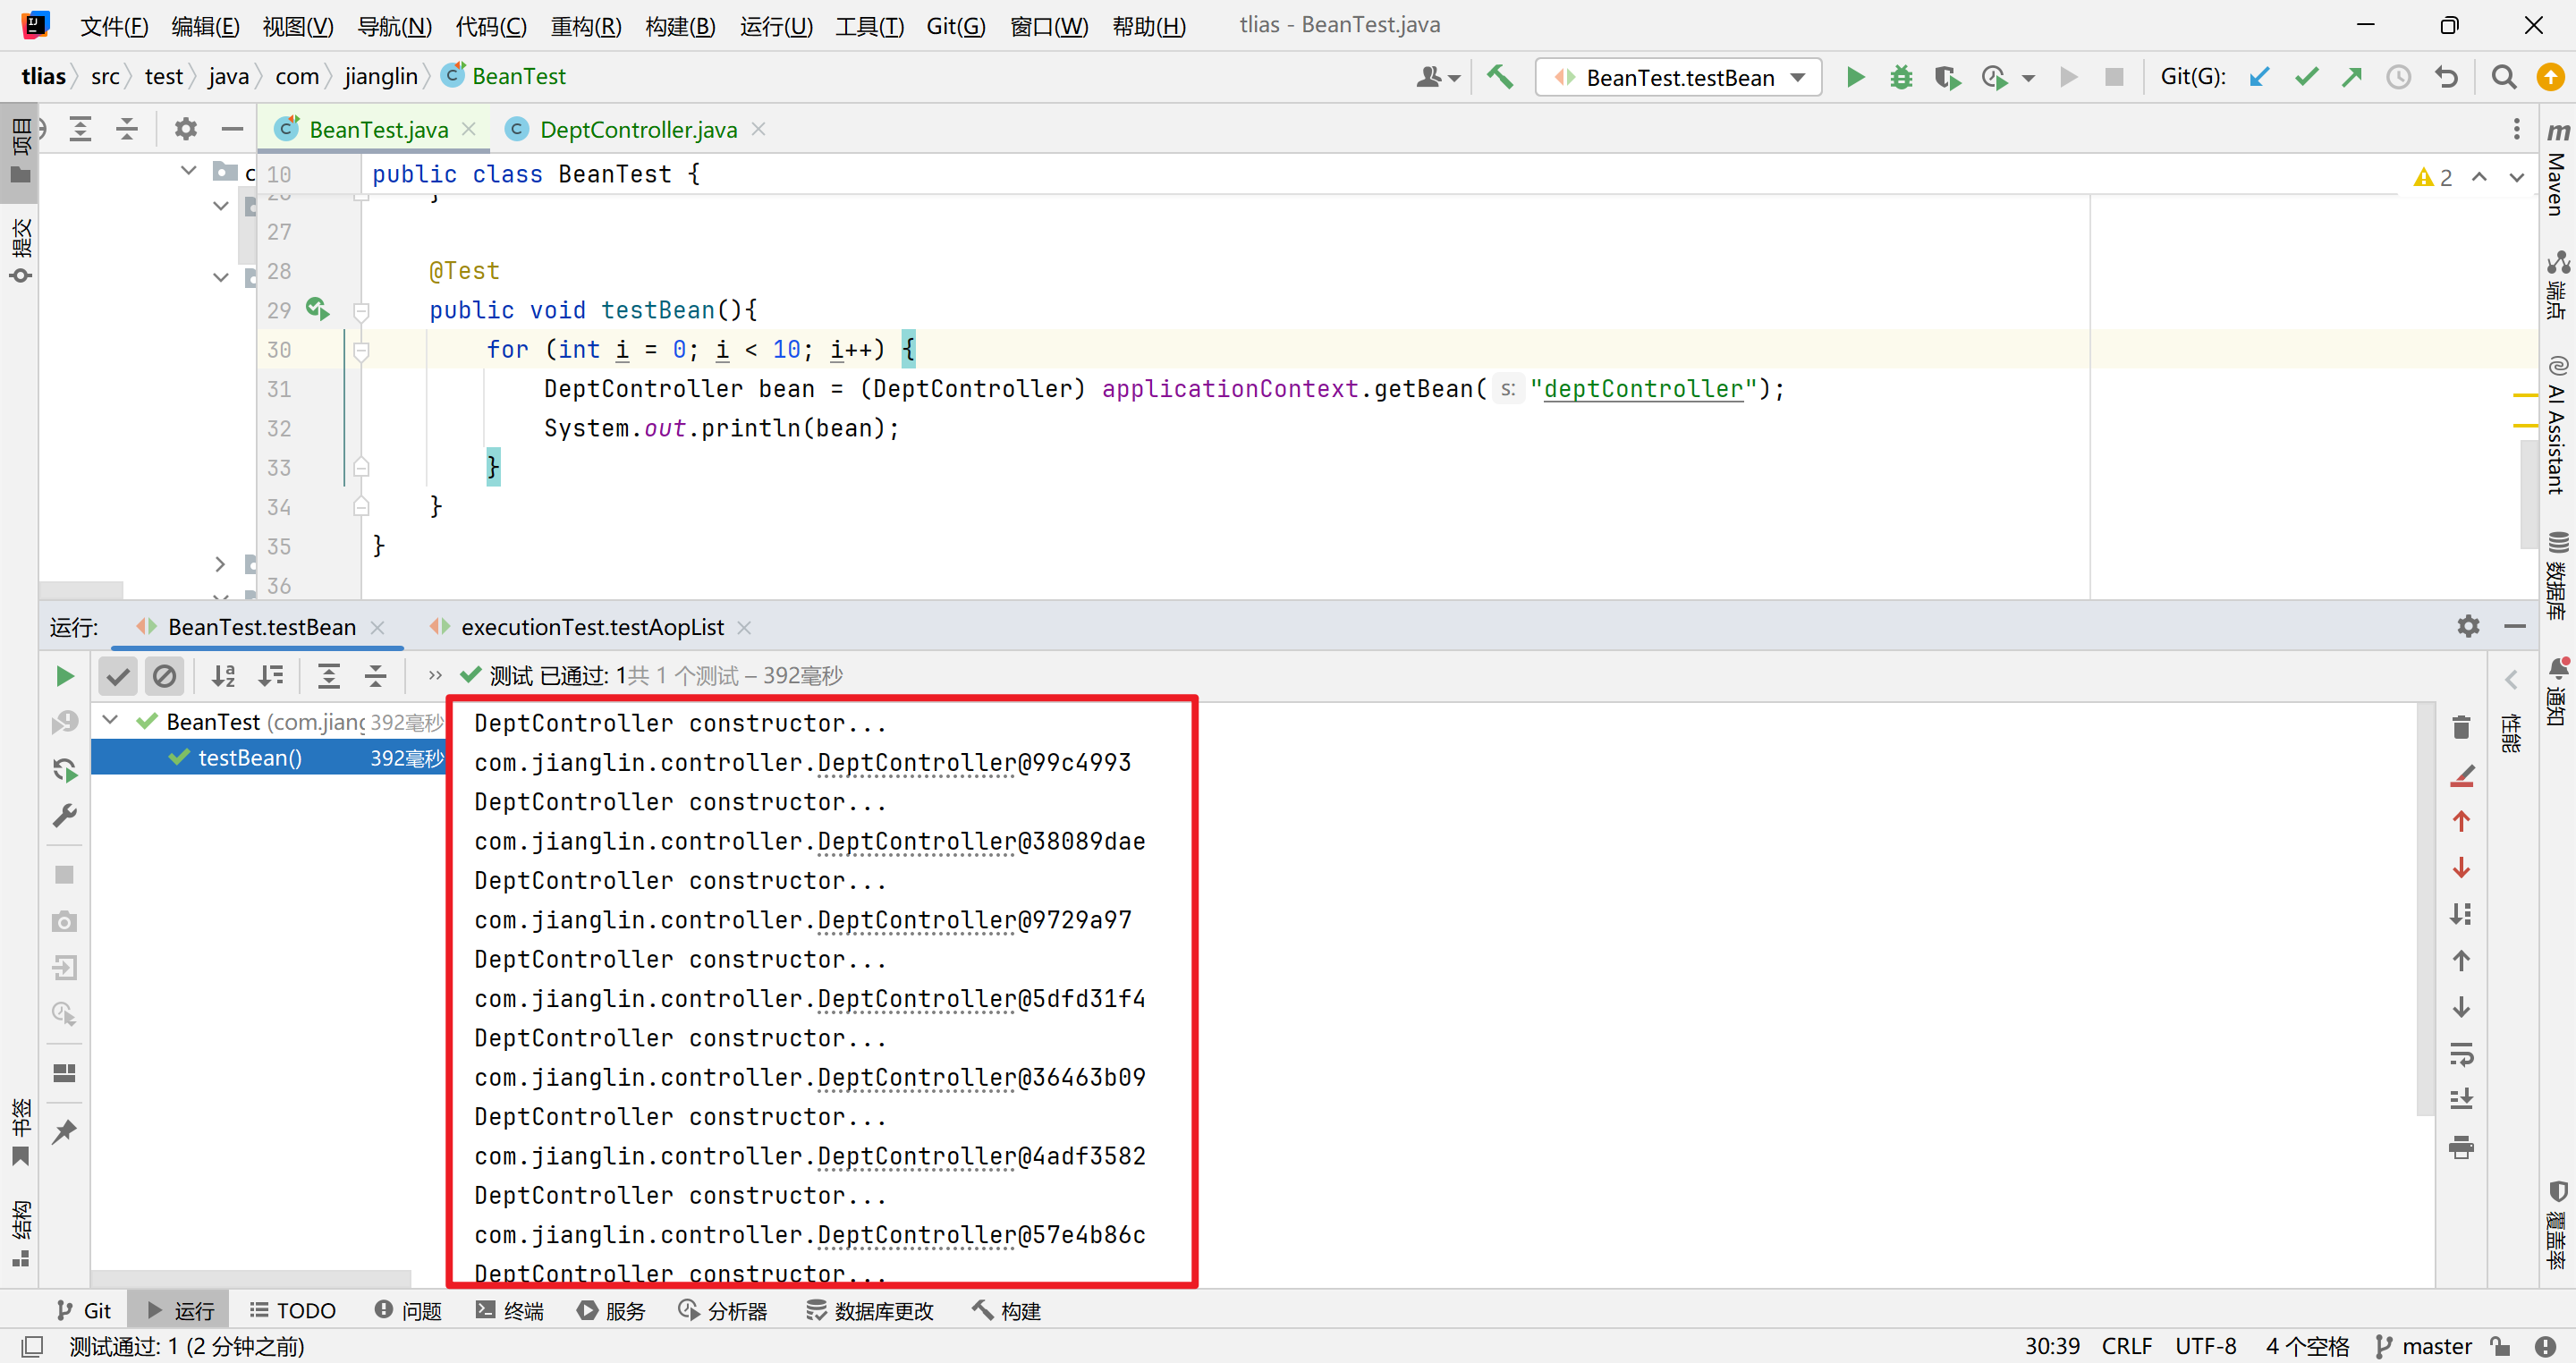Open the 终端 terminal tool window
2576x1363 pixels.
[x=510, y=1310]
